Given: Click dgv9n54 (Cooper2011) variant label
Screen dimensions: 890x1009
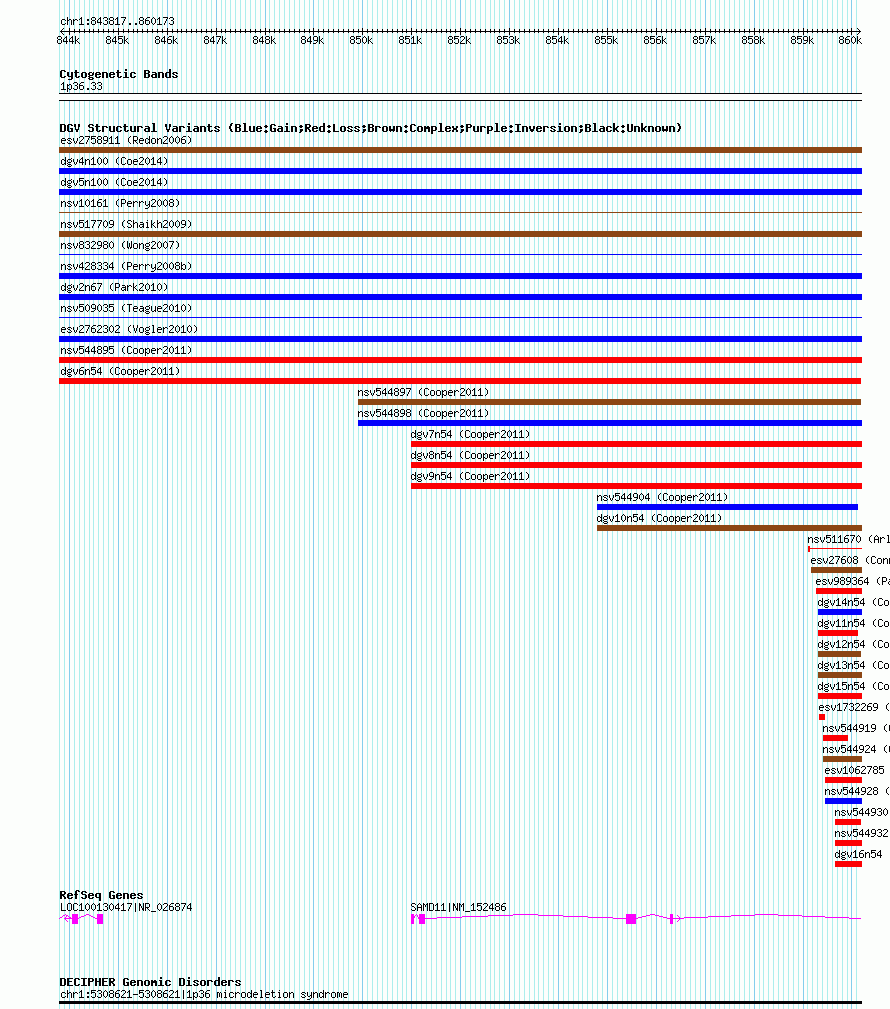Looking at the screenshot, I should pyautogui.click(x=470, y=476).
